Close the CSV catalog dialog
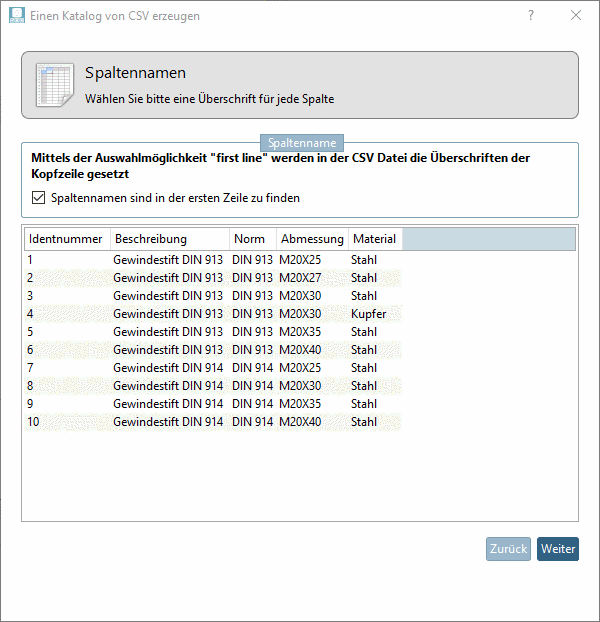Image resolution: width=600 pixels, height=622 pixels. pyautogui.click(x=576, y=15)
